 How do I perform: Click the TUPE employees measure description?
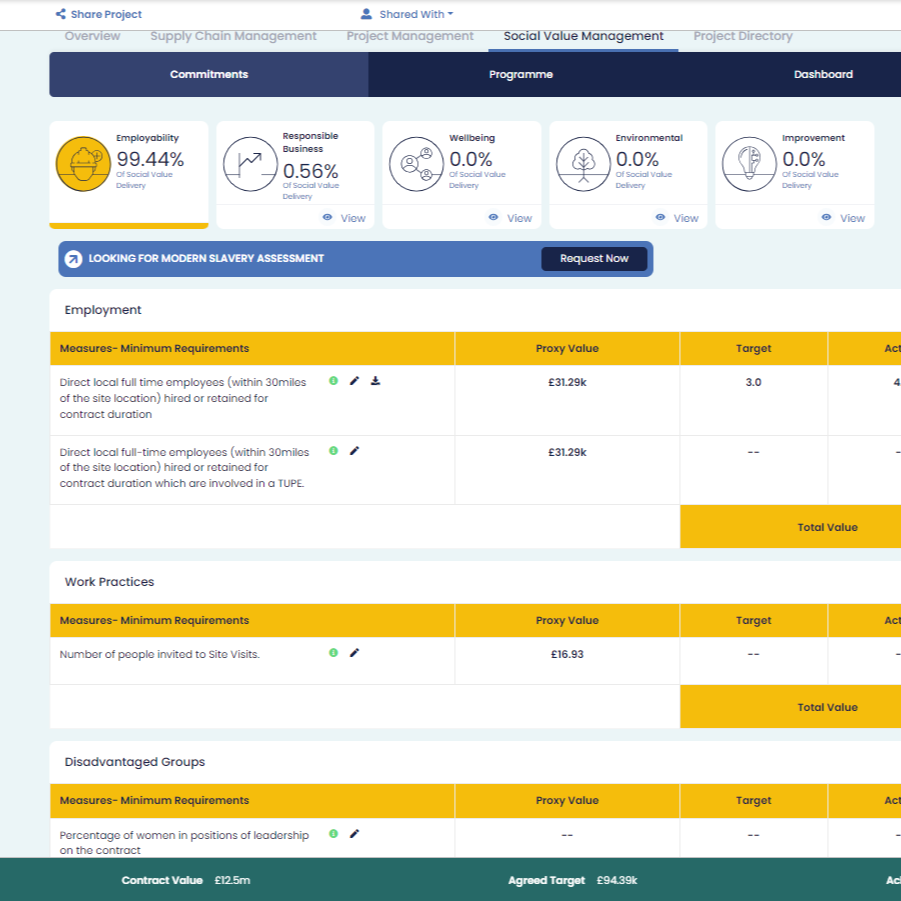(184, 467)
